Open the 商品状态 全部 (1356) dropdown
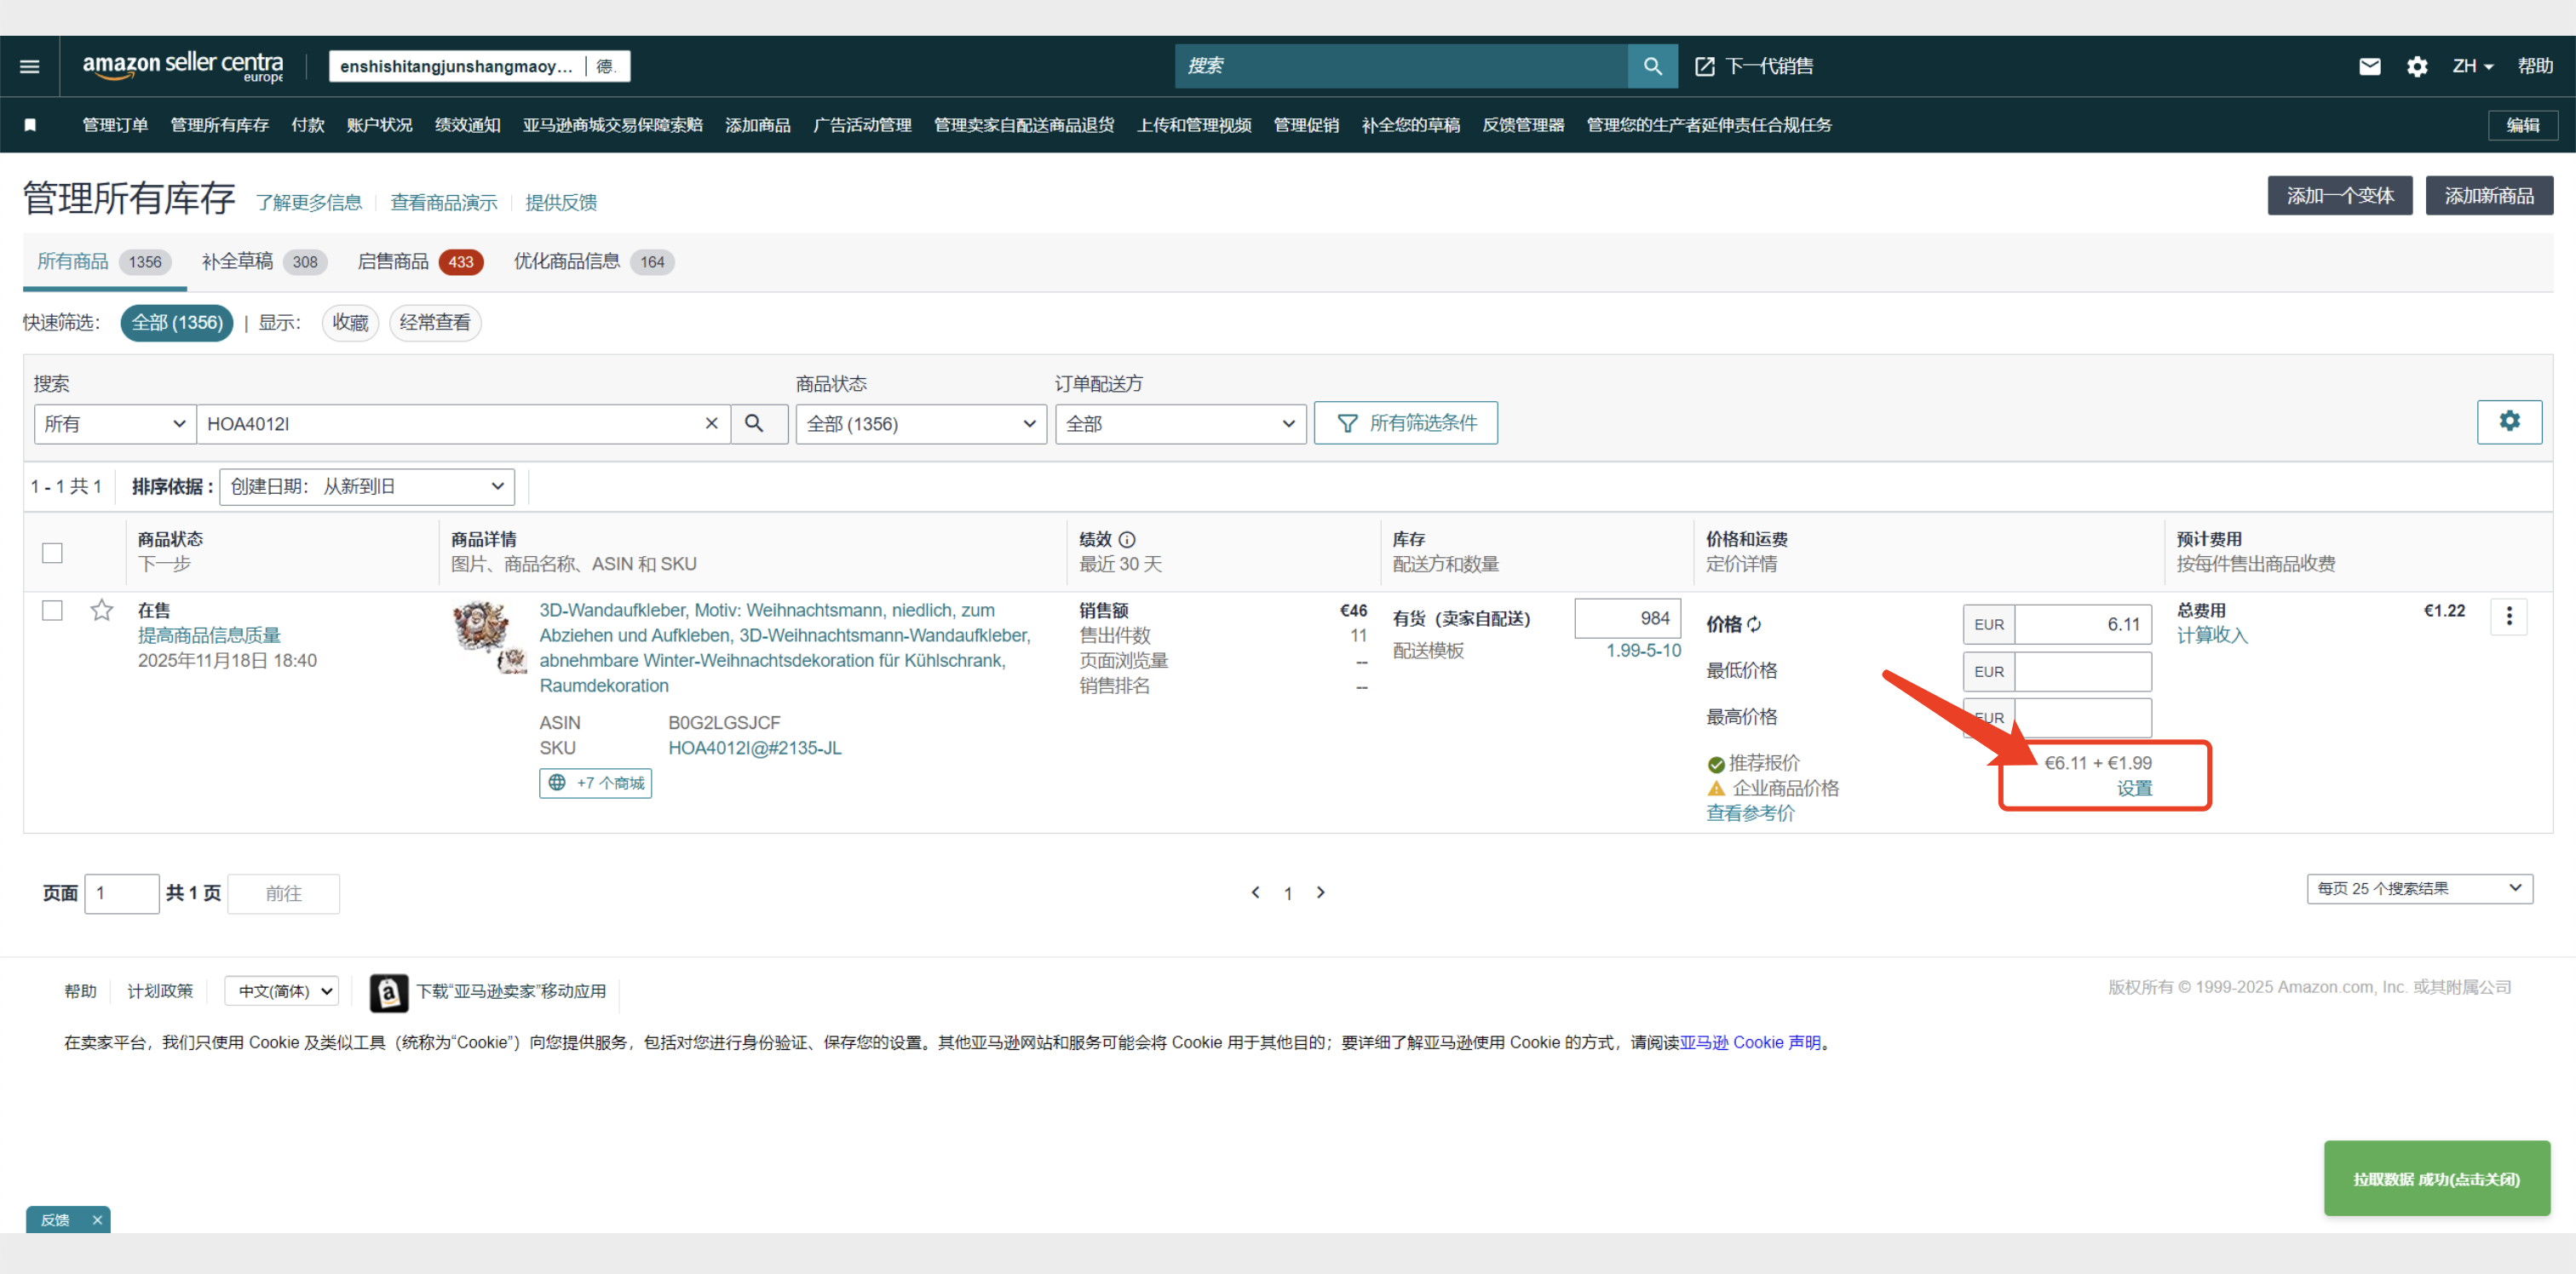This screenshot has height=1274, width=2576. [x=920, y=424]
